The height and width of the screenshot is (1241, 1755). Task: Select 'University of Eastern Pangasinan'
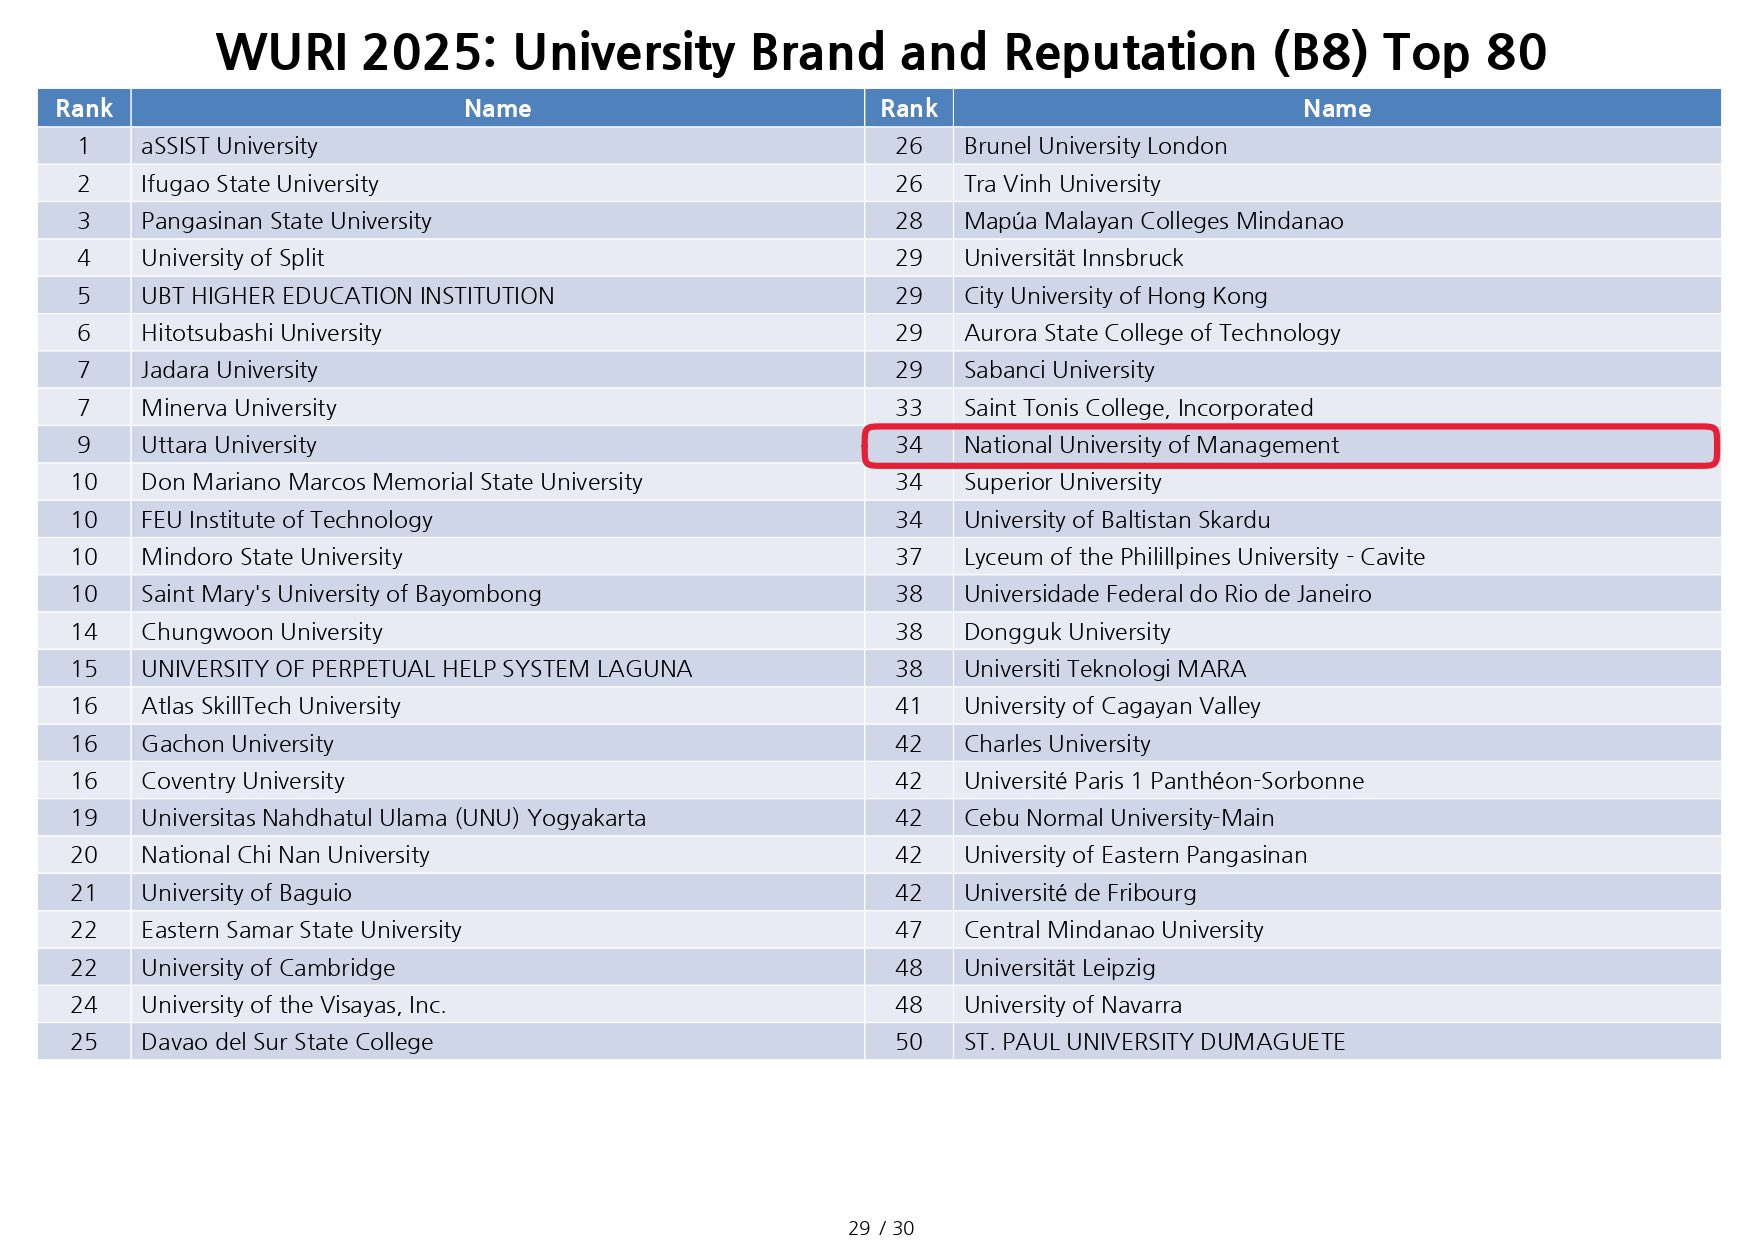[x=1135, y=855]
